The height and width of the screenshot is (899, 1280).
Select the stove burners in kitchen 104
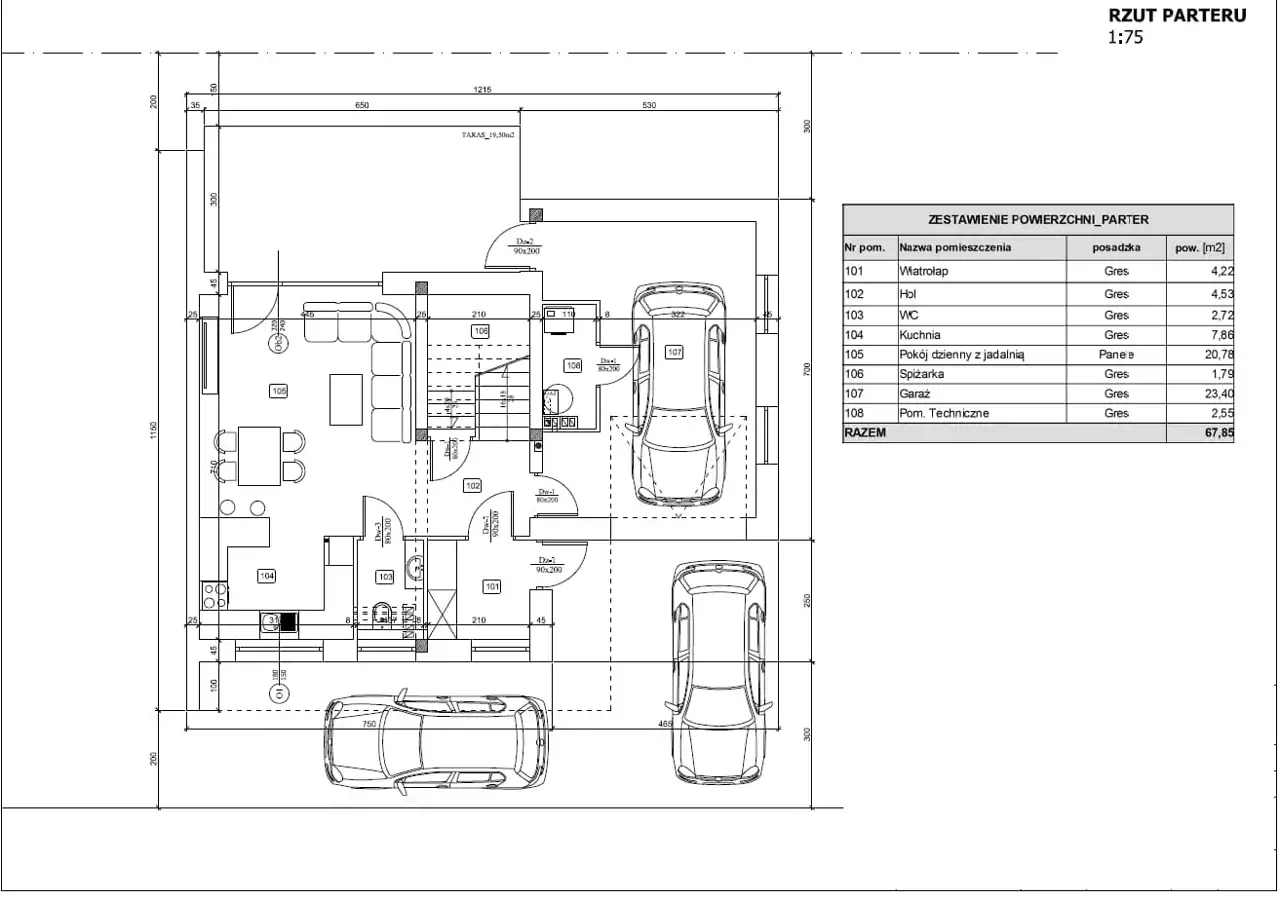point(215,595)
